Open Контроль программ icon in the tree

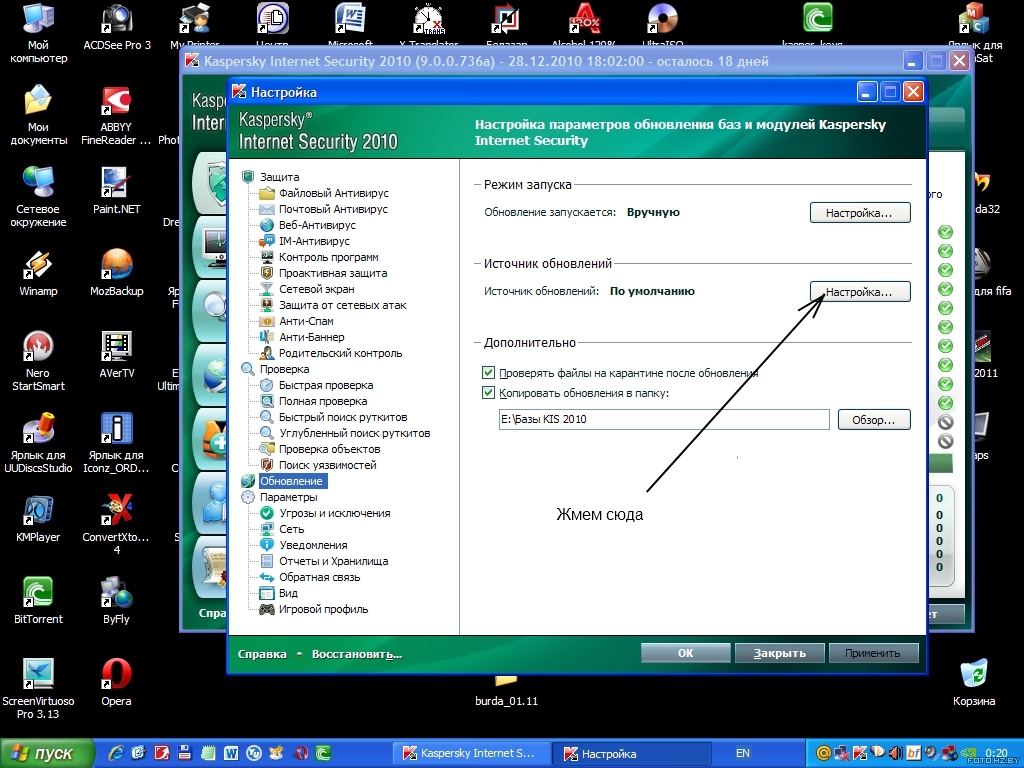tap(266, 257)
